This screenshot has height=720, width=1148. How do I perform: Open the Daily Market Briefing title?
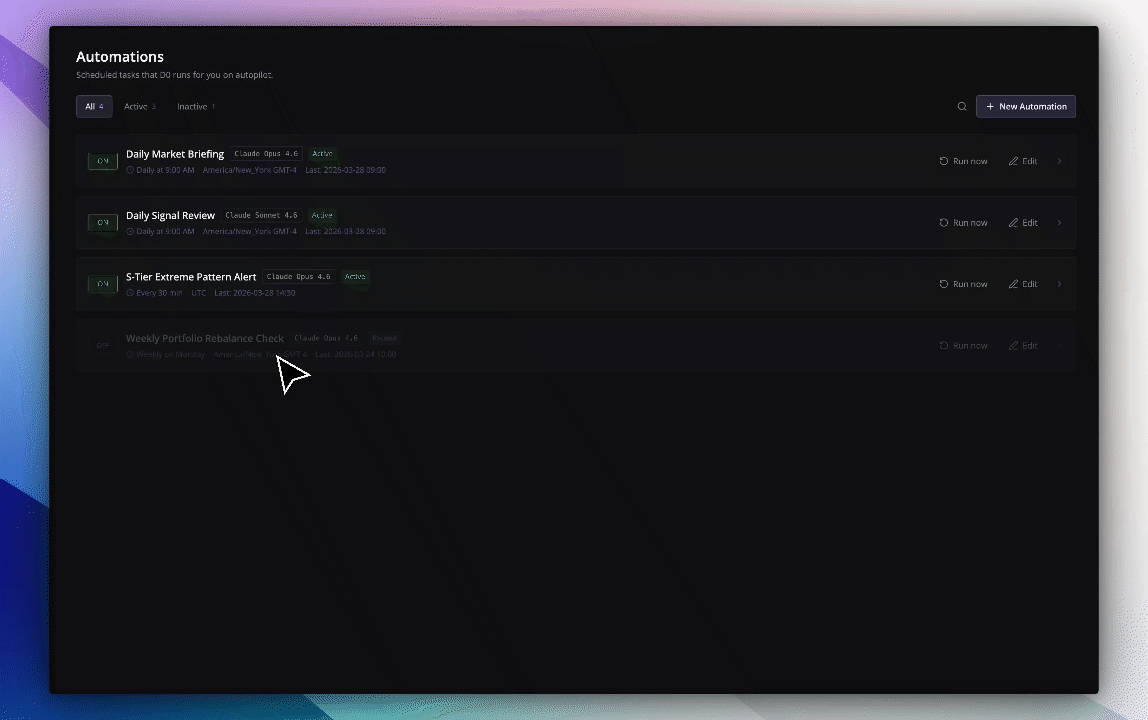pos(175,154)
